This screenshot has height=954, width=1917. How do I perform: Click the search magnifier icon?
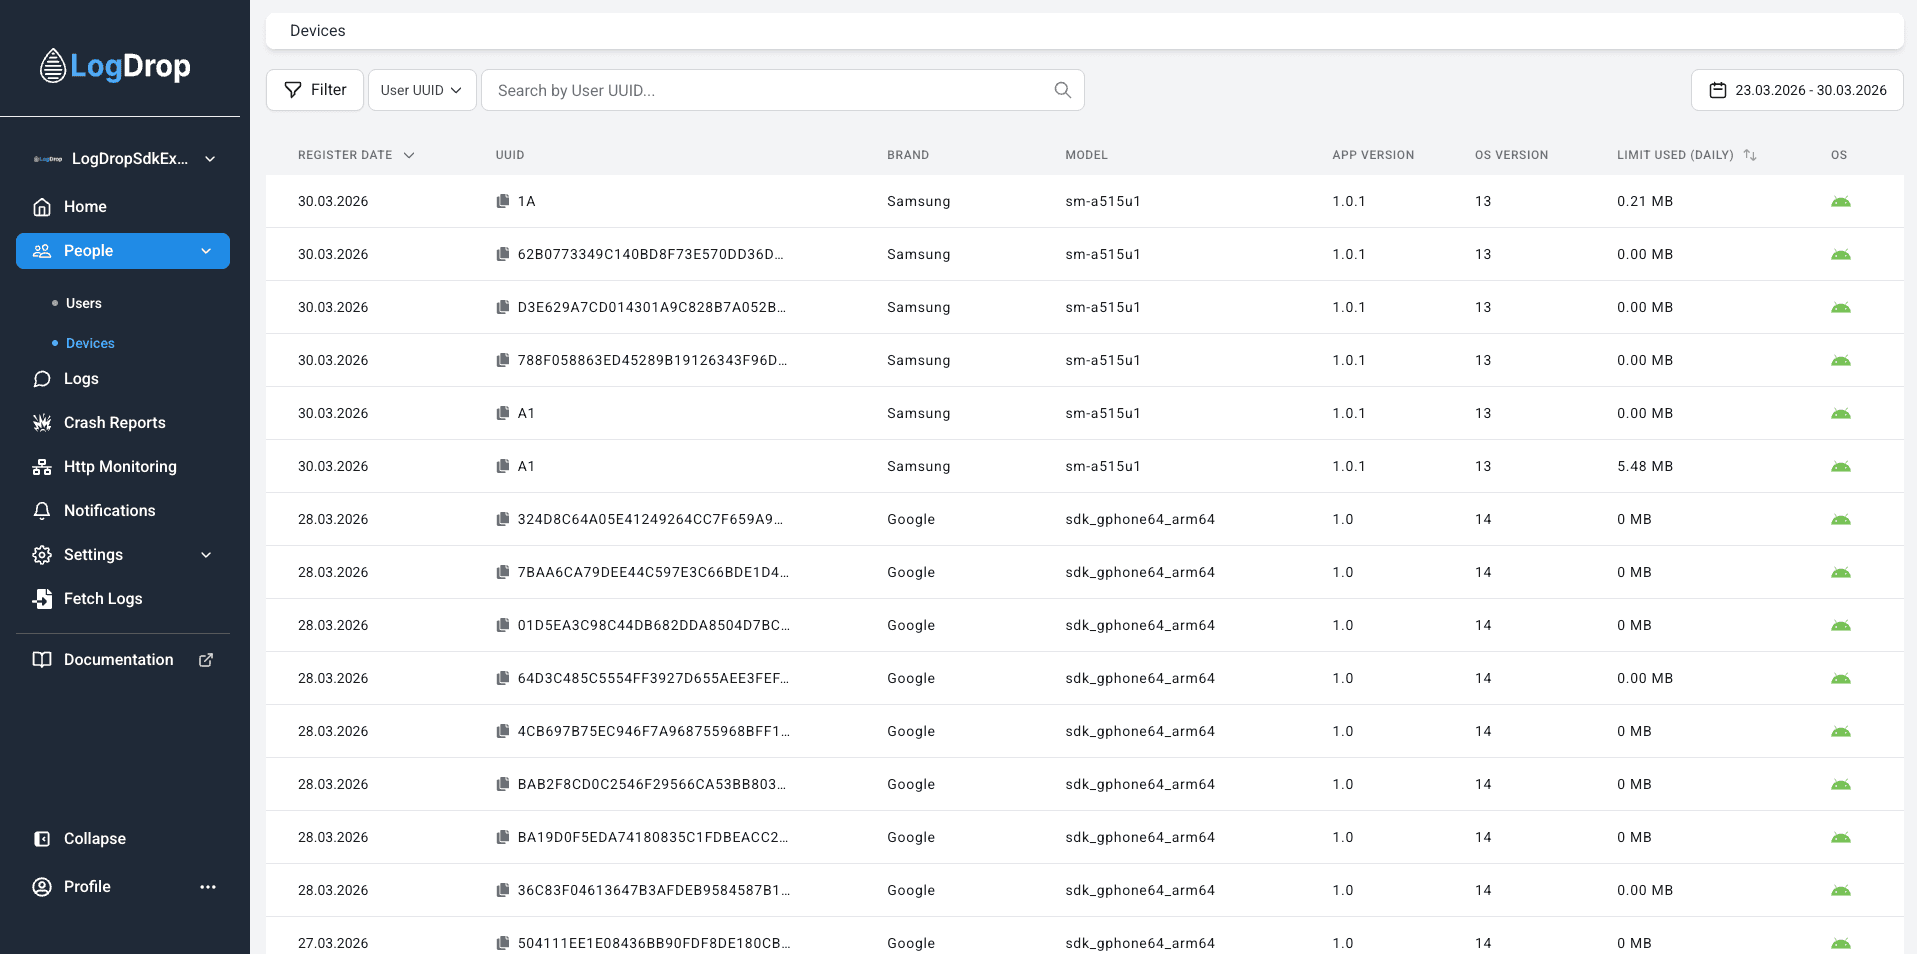(1063, 90)
